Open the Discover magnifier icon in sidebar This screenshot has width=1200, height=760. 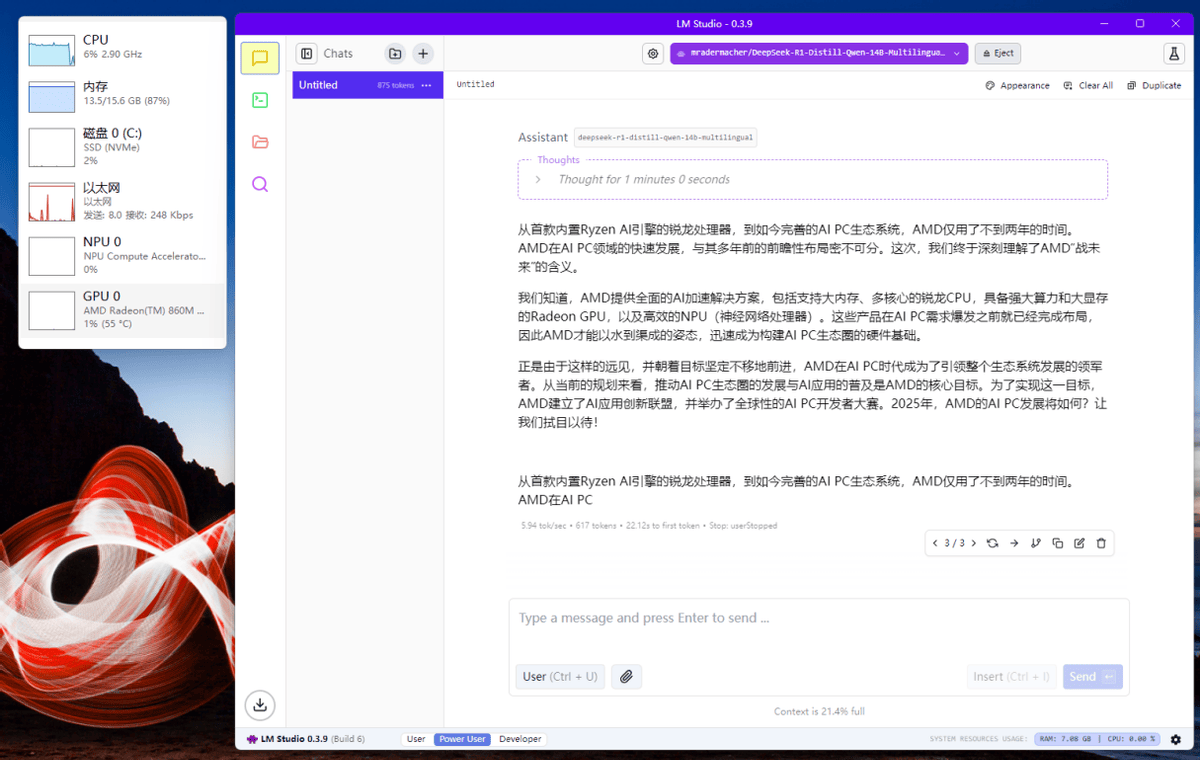260,184
